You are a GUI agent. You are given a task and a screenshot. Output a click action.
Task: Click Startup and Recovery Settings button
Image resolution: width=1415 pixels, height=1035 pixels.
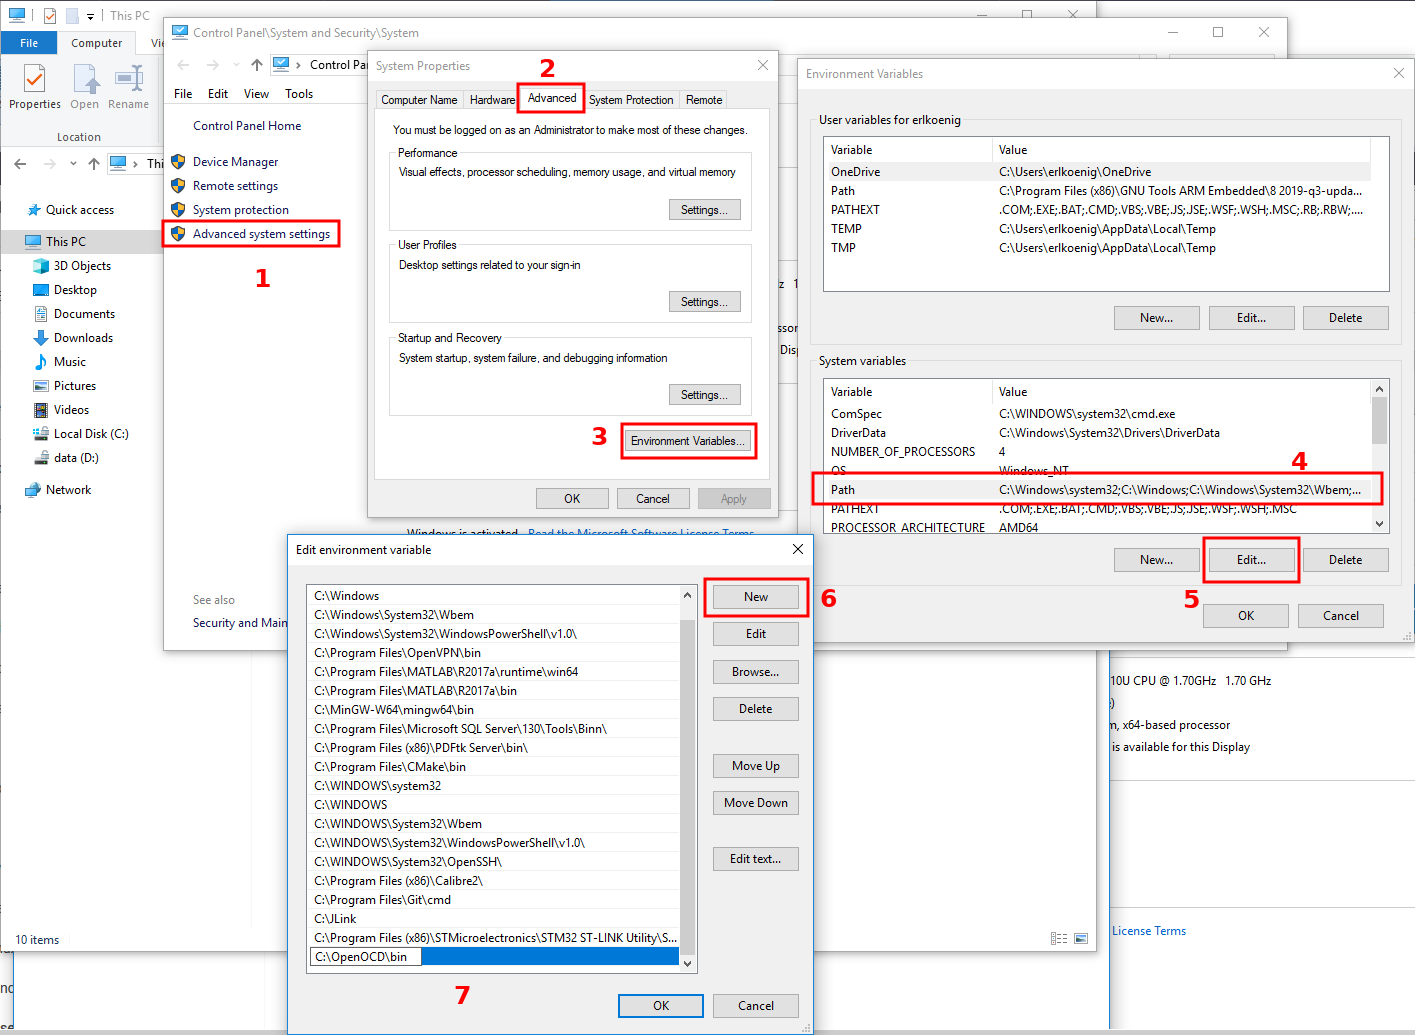(704, 395)
